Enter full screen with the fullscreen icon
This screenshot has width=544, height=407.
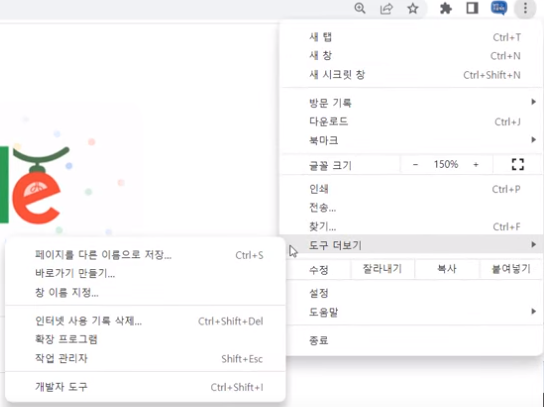tap(518, 164)
